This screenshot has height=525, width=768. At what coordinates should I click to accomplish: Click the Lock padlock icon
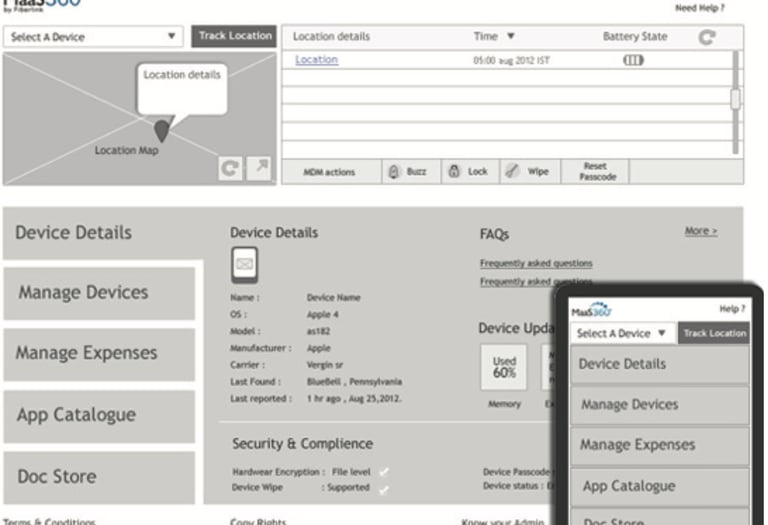[x=454, y=171]
